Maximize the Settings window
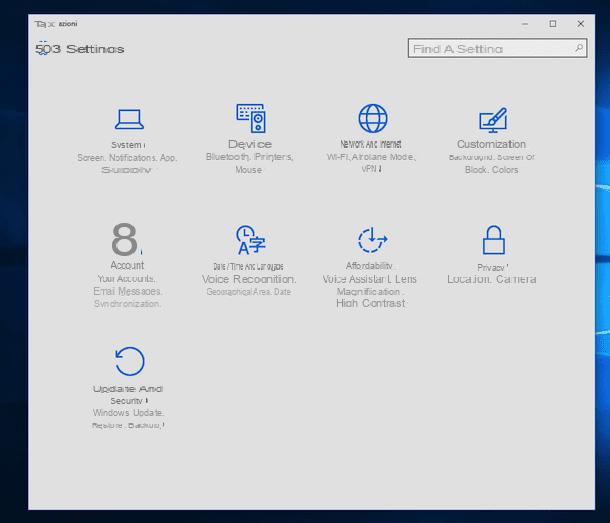This screenshot has width=610, height=523. pos(552,24)
